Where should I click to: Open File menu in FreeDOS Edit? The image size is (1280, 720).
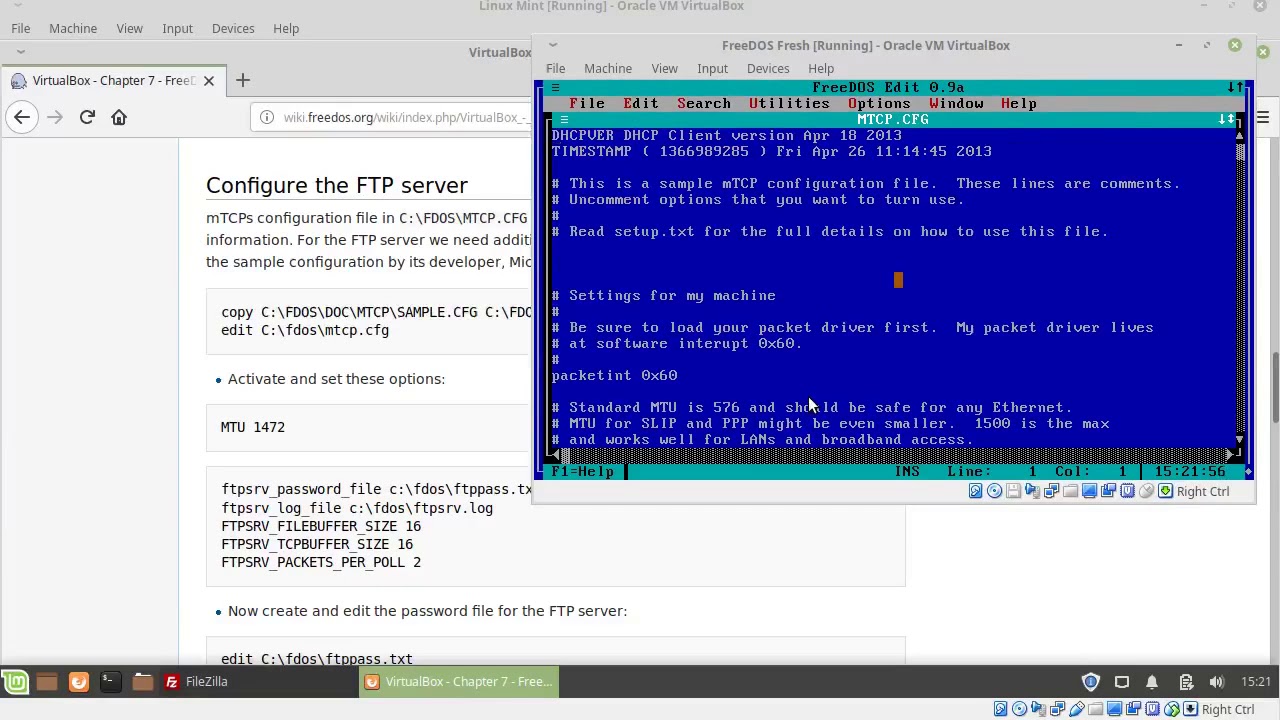587,103
